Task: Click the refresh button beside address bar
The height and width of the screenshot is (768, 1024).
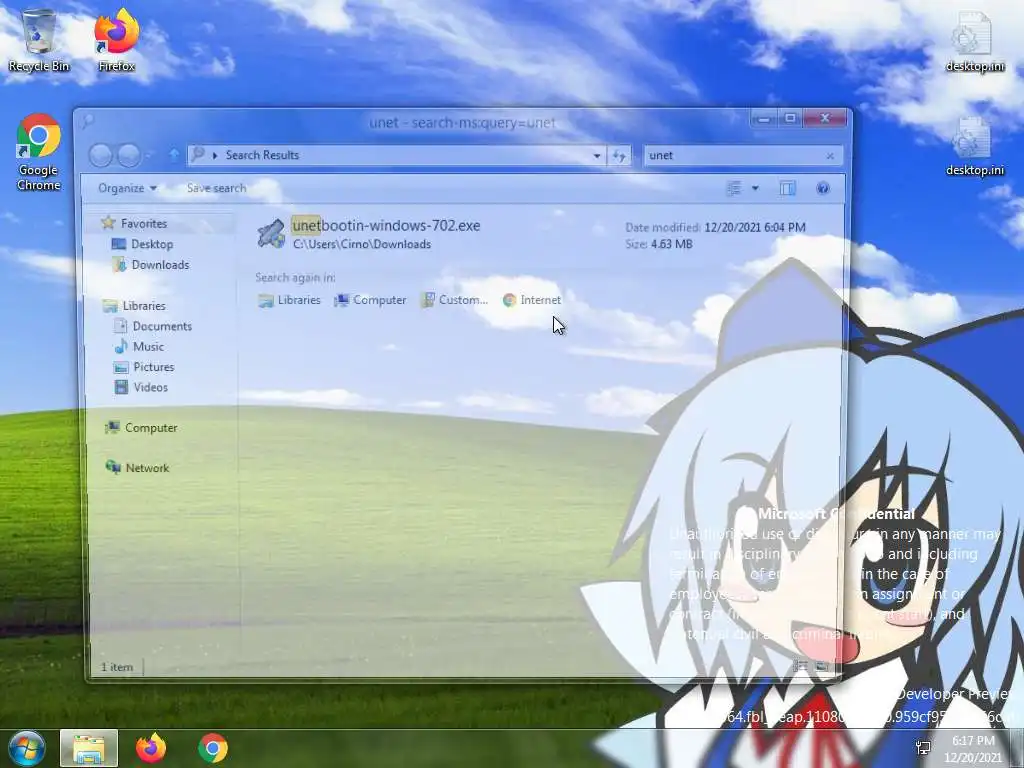Action: (x=619, y=155)
